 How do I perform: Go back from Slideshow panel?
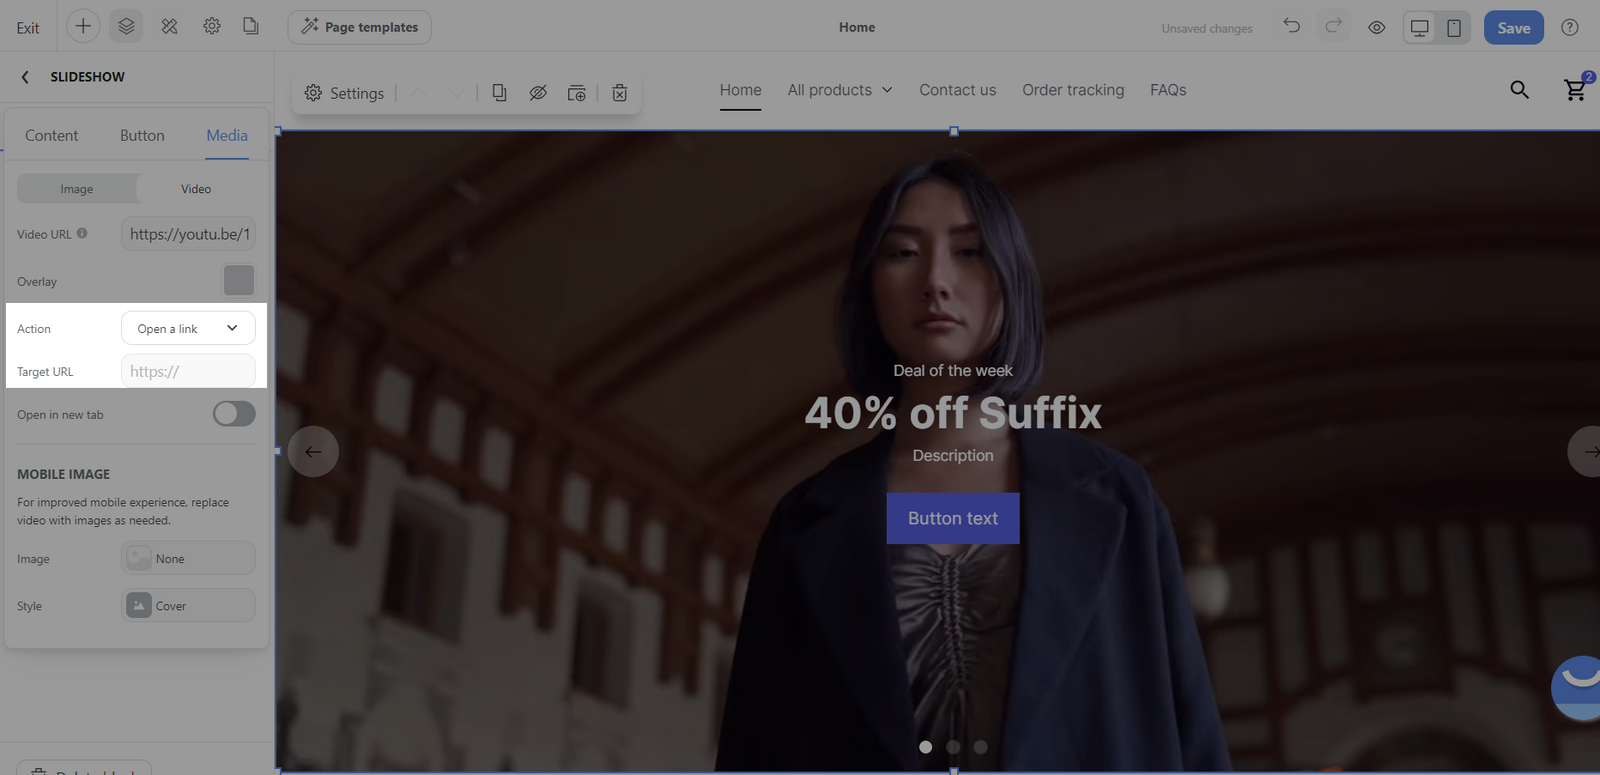[25, 77]
